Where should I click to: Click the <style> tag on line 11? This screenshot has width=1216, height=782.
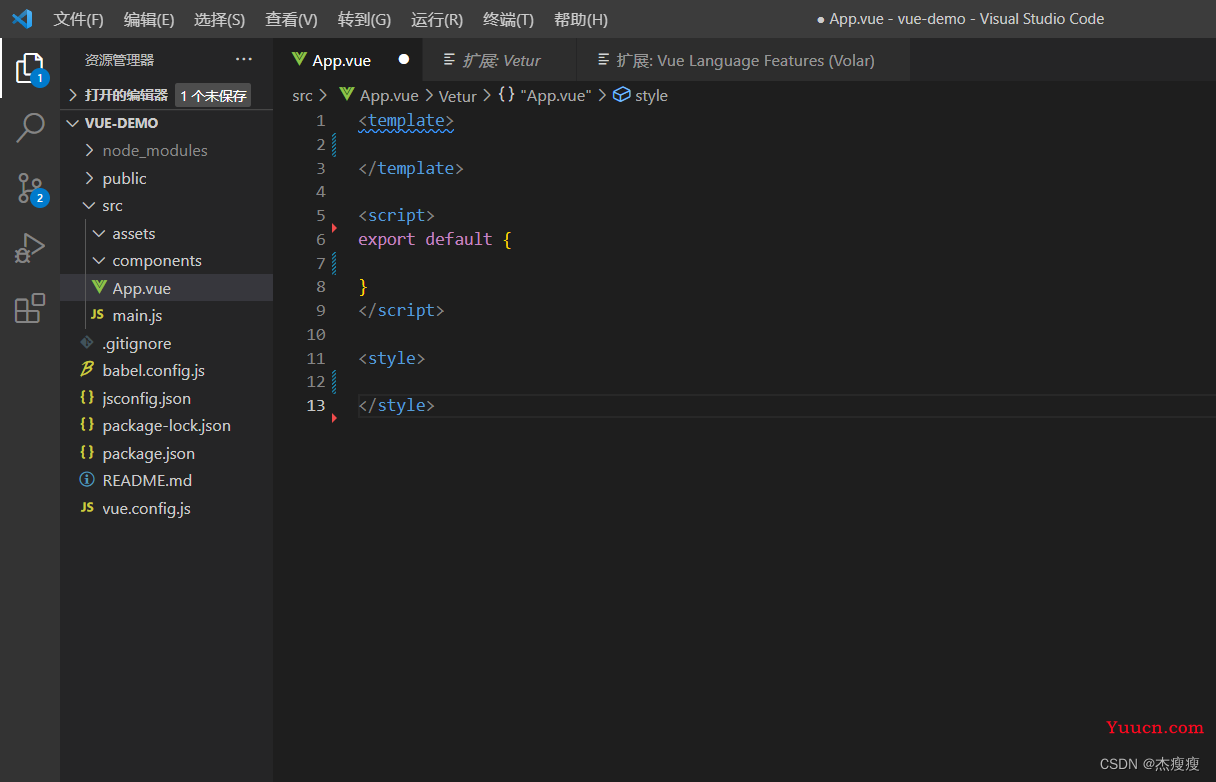(x=392, y=358)
